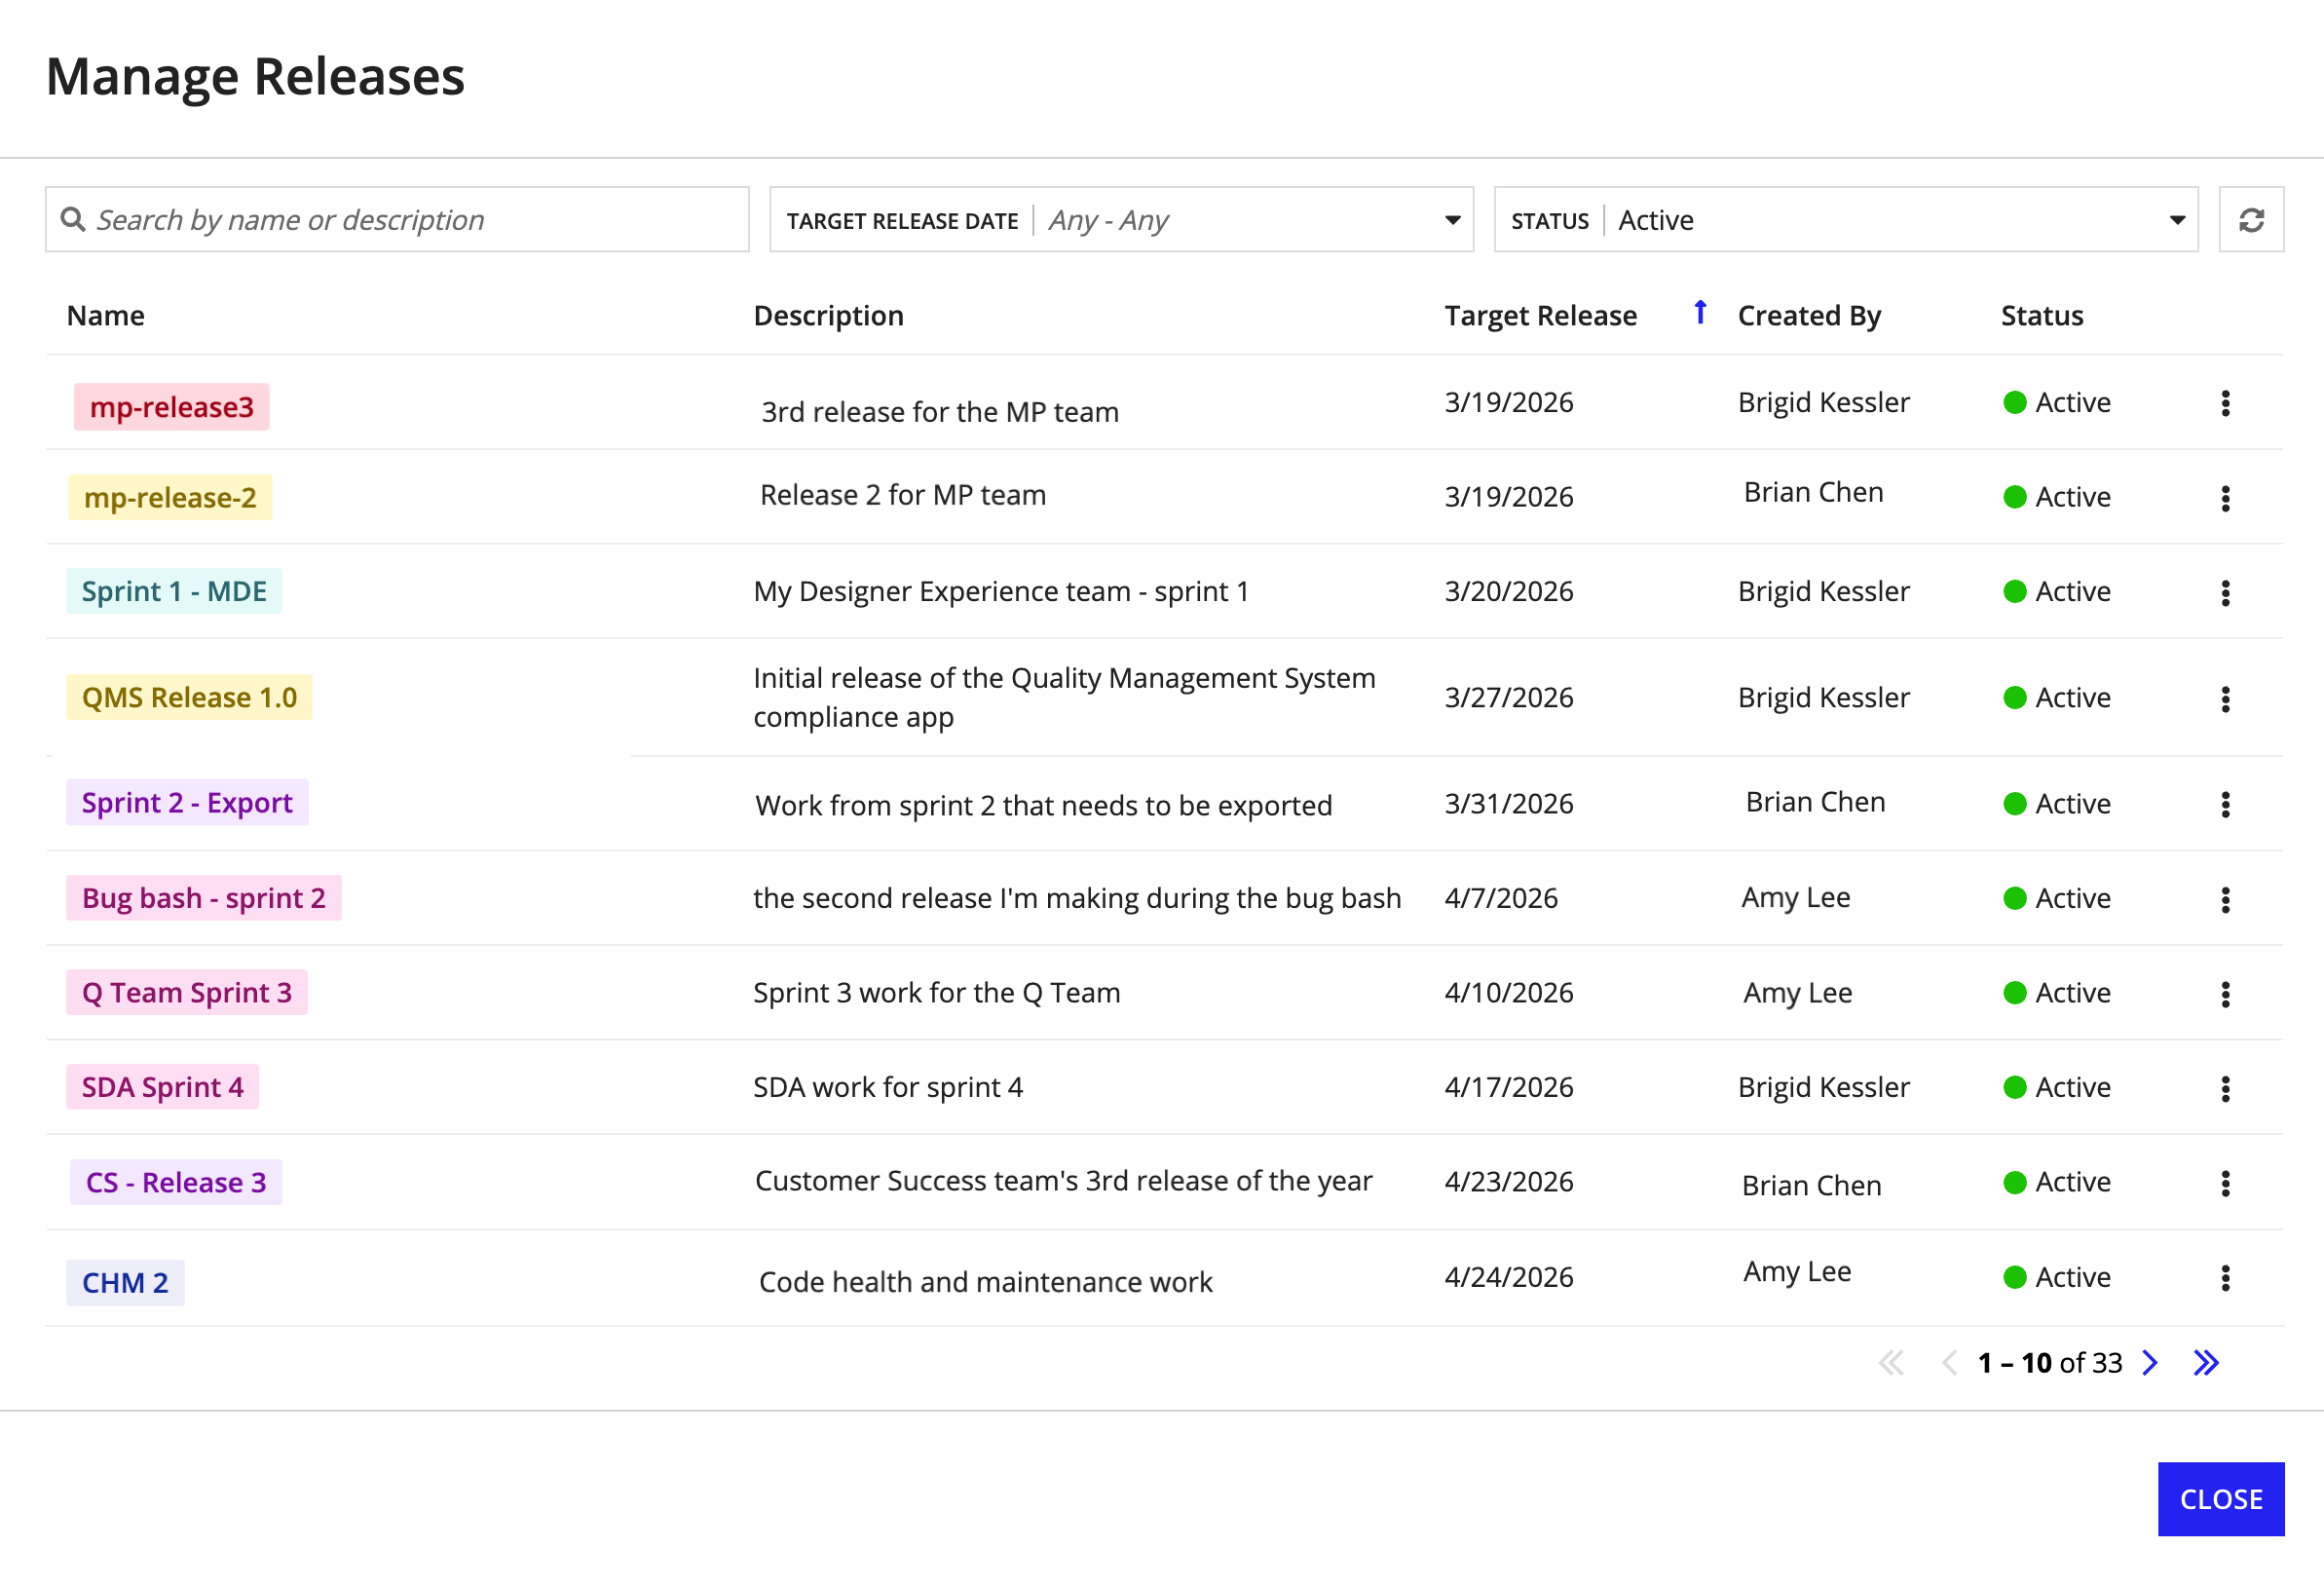The width and height of the screenshot is (2324, 1586).
Task: Click the refresh icon next to Status filter
Action: (x=2250, y=219)
